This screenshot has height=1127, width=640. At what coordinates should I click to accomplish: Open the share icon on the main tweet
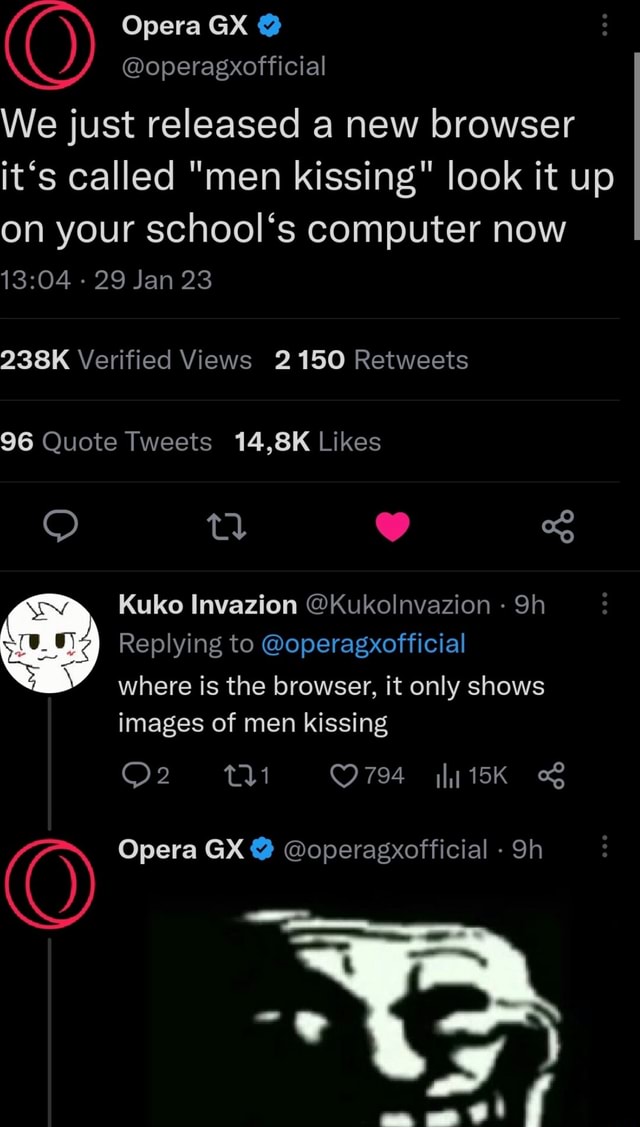[x=557, y=528]
